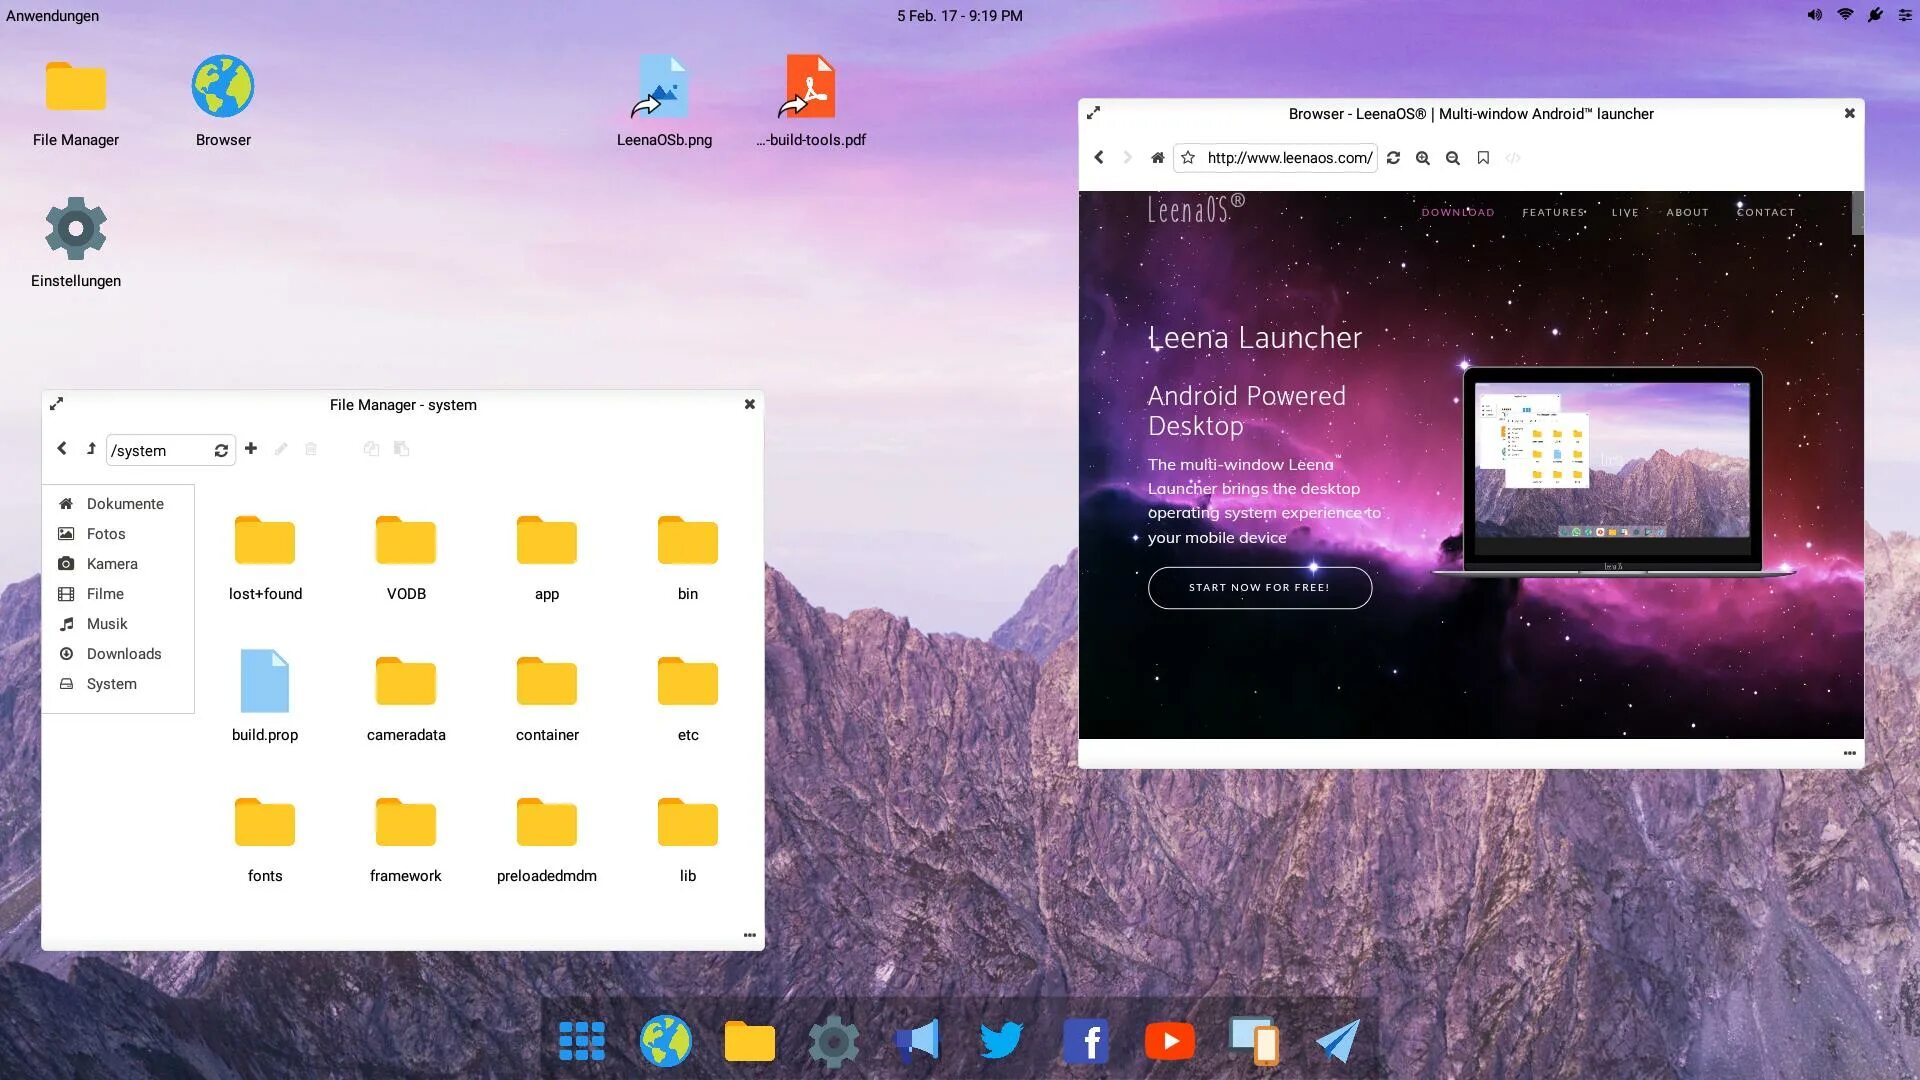Toggle the volume icon in status bar
This screenshot has height=1080, width=1920.
pos(1814,15)
